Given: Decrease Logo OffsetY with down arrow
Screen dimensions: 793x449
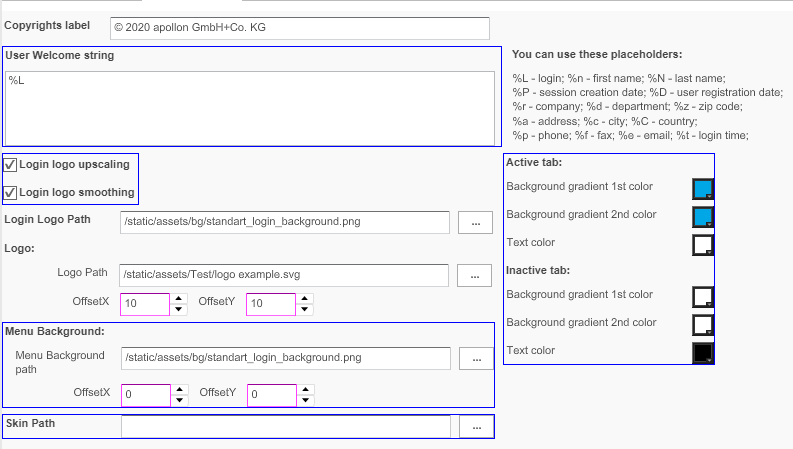Looking at the screenshot, I should [x=306, y=310].
